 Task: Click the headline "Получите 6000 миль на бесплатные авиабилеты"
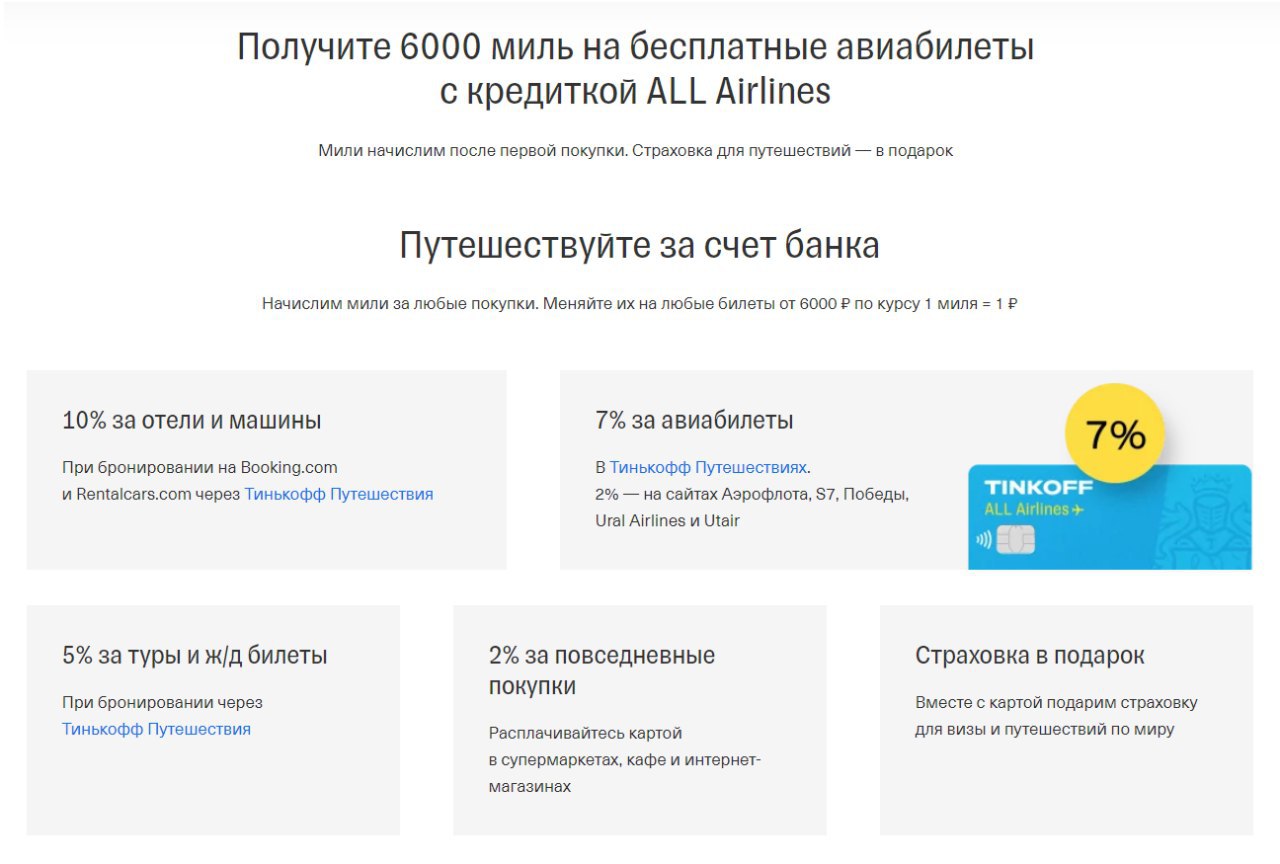(636, 47)
